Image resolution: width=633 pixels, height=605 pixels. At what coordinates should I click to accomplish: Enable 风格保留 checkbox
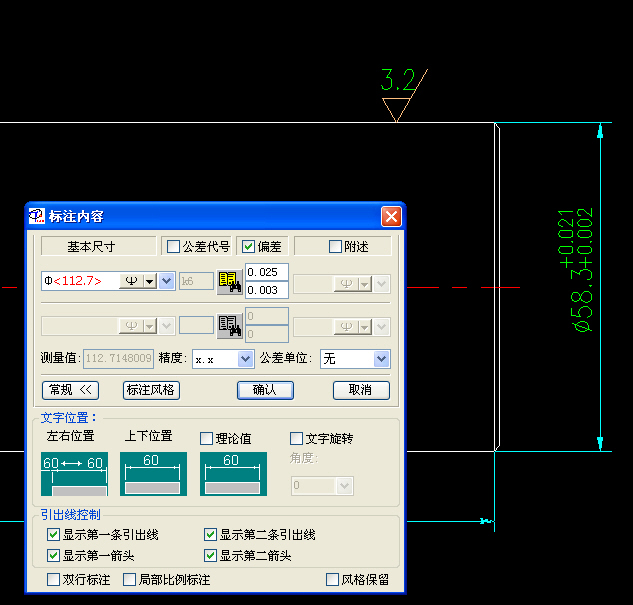coord(332,580)
